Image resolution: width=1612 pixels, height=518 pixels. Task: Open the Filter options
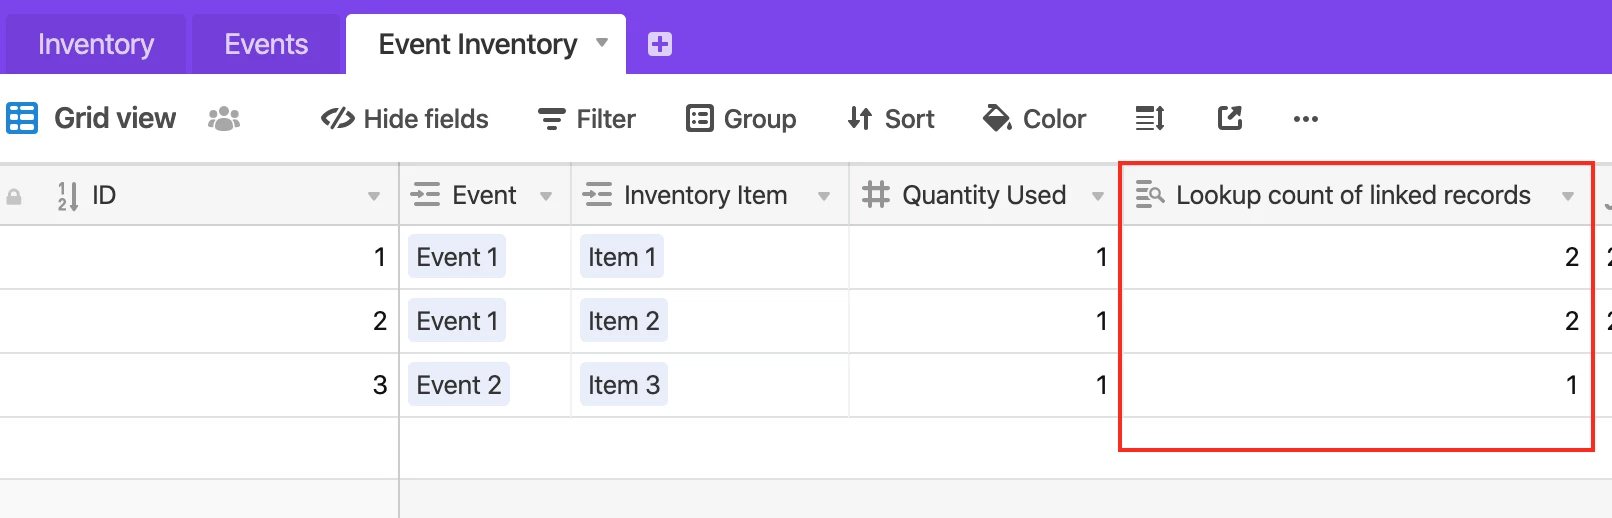[587, 119]
